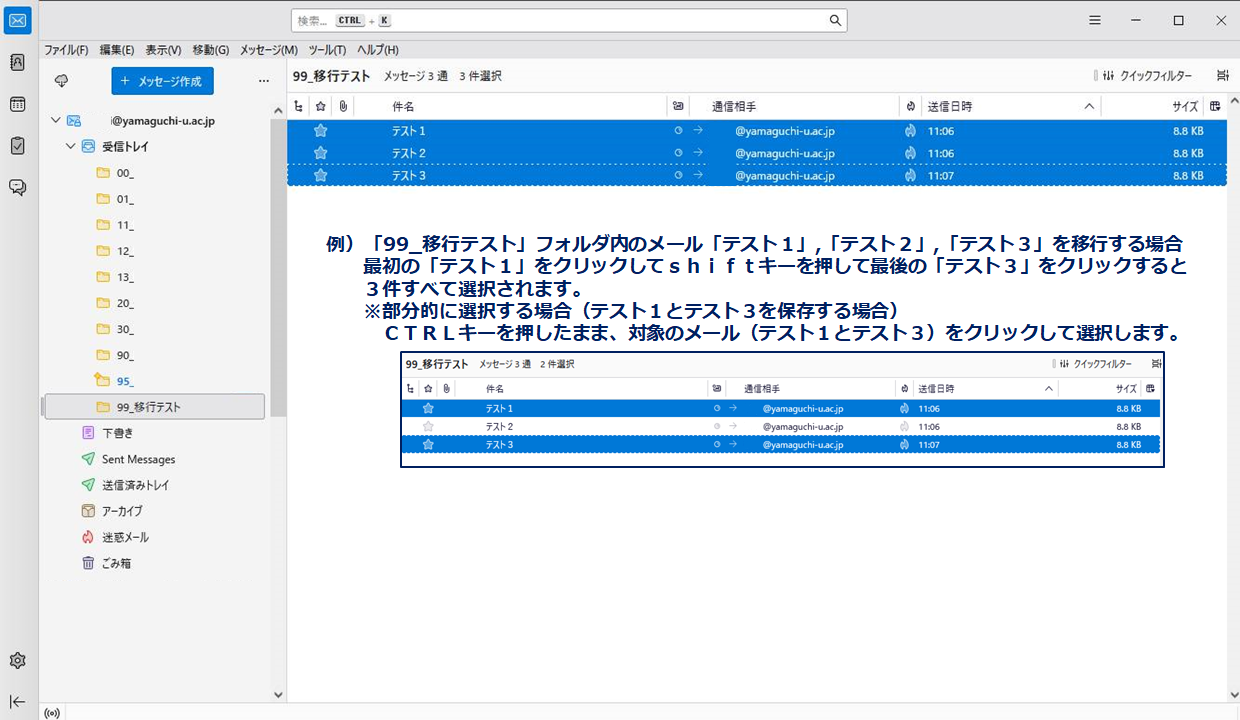The width and height of the screenshot is (1240, 720).
Task: Toggle read status of テスト3
Action: click(679, 175)
